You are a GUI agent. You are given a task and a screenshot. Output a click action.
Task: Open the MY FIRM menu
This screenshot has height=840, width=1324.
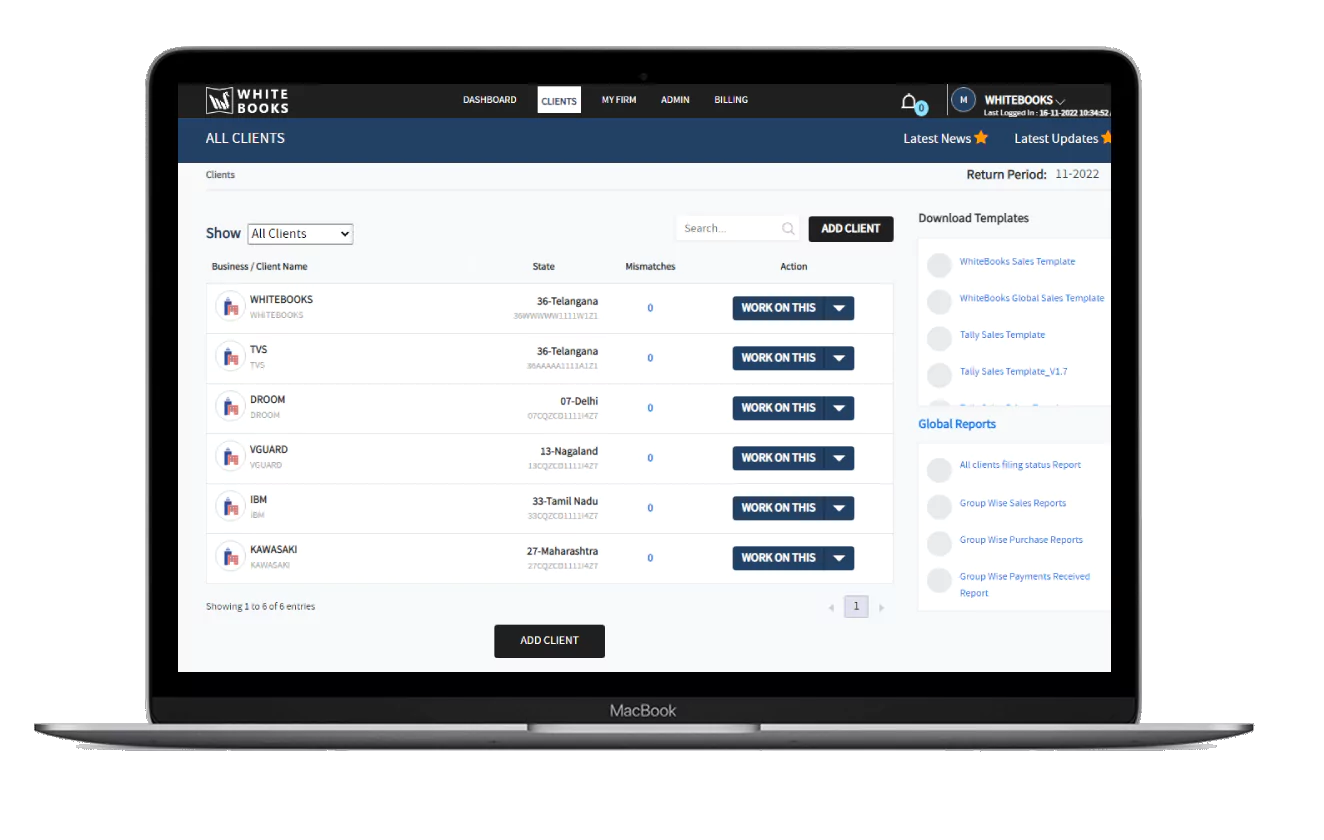619,100
